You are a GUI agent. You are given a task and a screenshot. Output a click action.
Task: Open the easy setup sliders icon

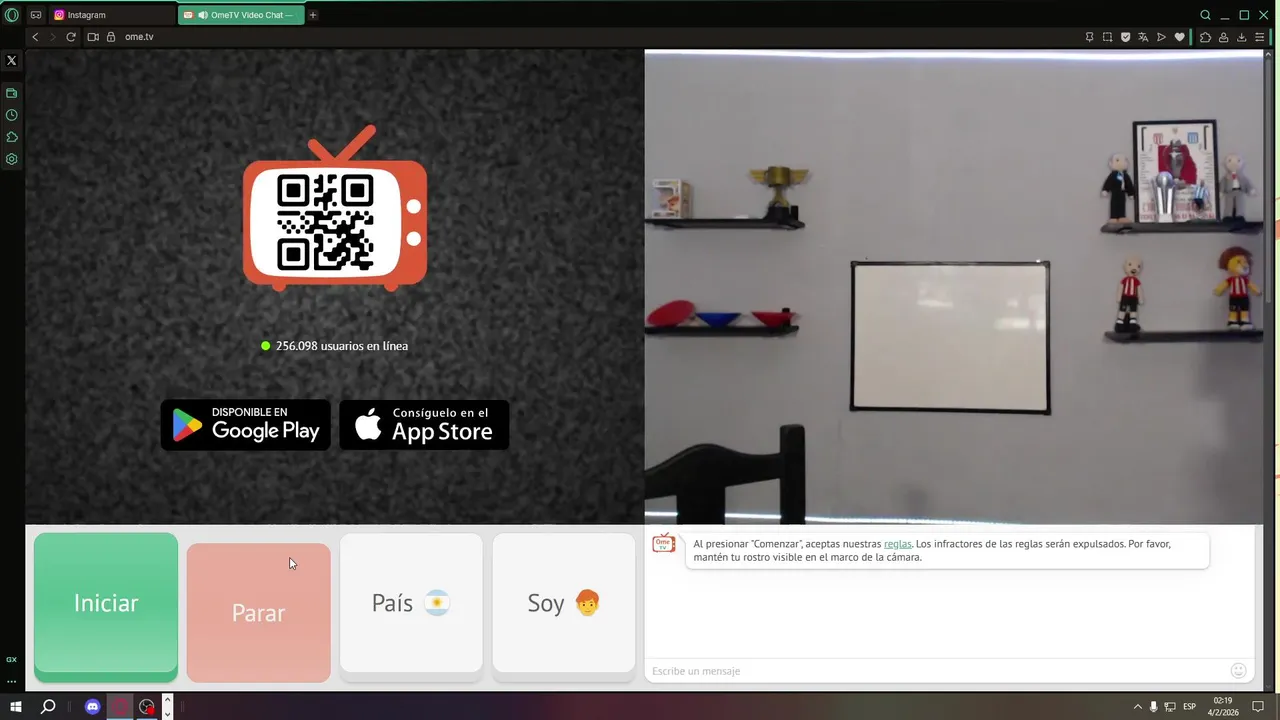1259,37
